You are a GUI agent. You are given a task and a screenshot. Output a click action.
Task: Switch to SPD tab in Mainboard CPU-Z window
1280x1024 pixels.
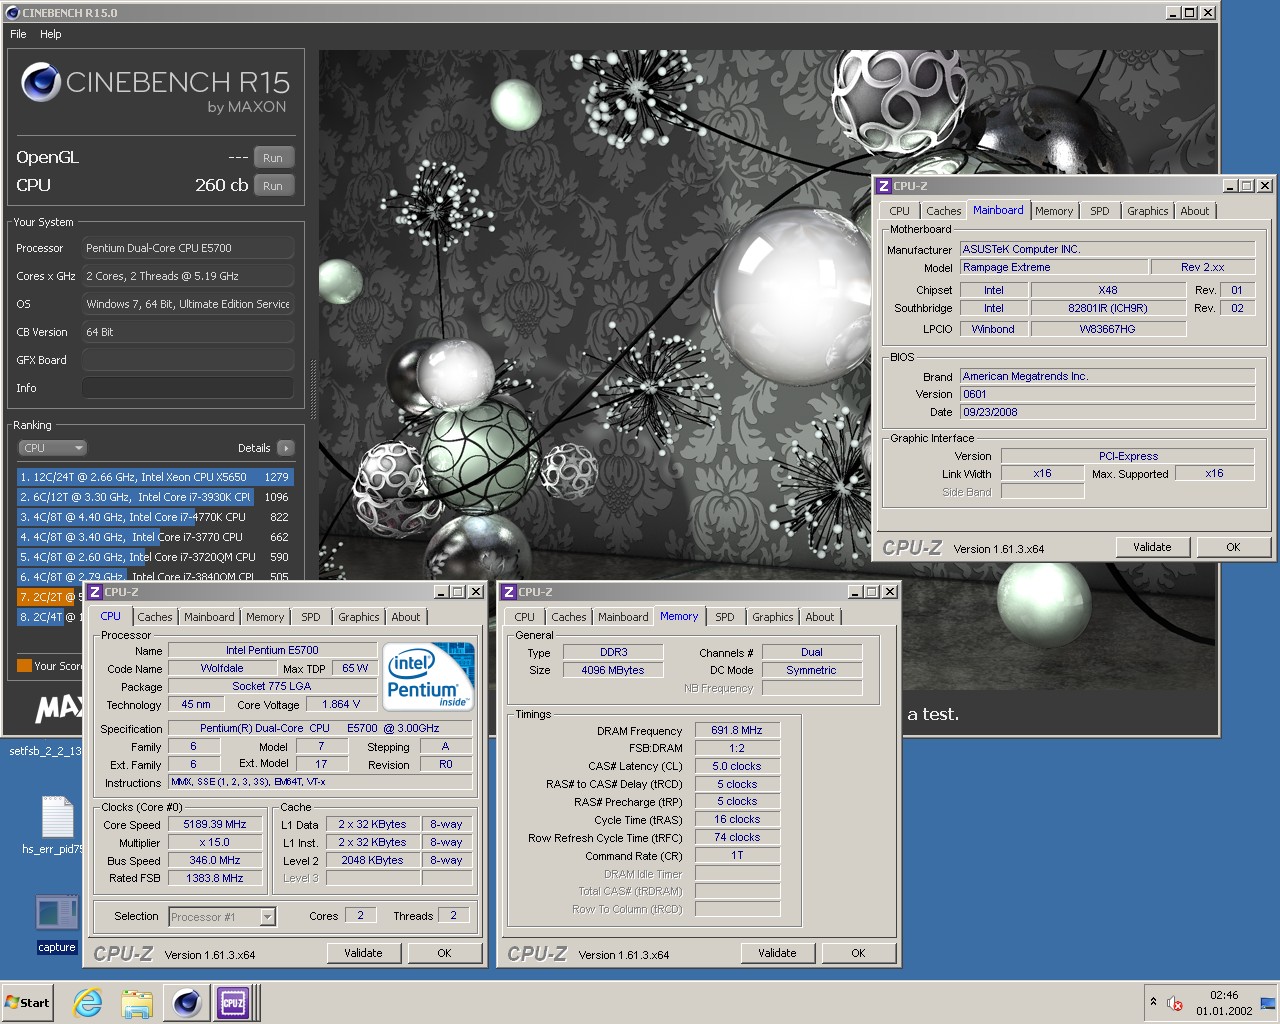pos(1100,211)
